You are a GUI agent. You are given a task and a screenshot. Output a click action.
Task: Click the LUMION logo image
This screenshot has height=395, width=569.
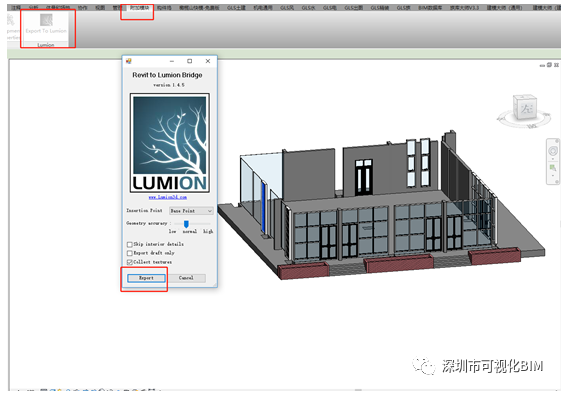pyautogui.click(x=170, y=143)
